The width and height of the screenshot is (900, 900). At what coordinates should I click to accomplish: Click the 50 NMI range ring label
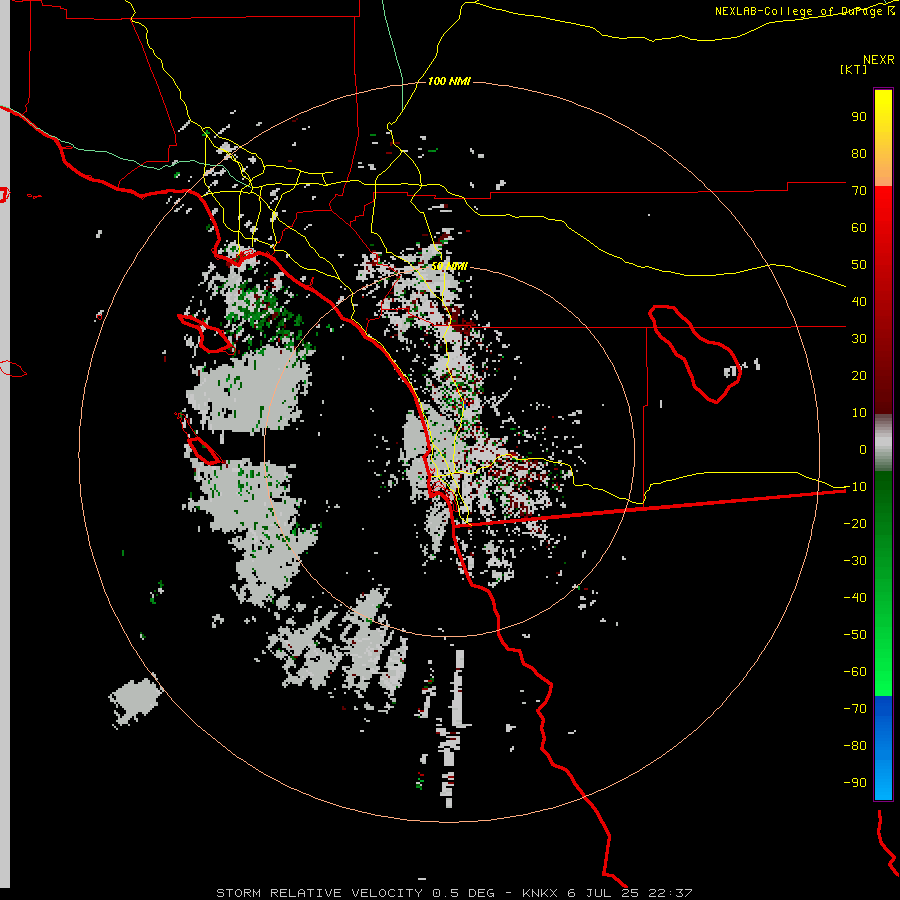point(449,267)
